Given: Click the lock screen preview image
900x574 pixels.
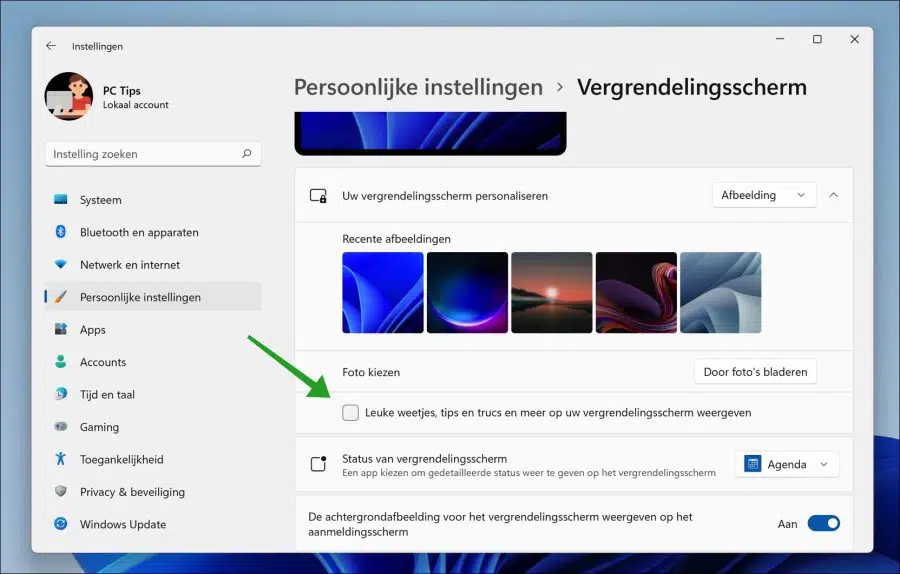Looking at the screenshot, I should tap(430, 133).
